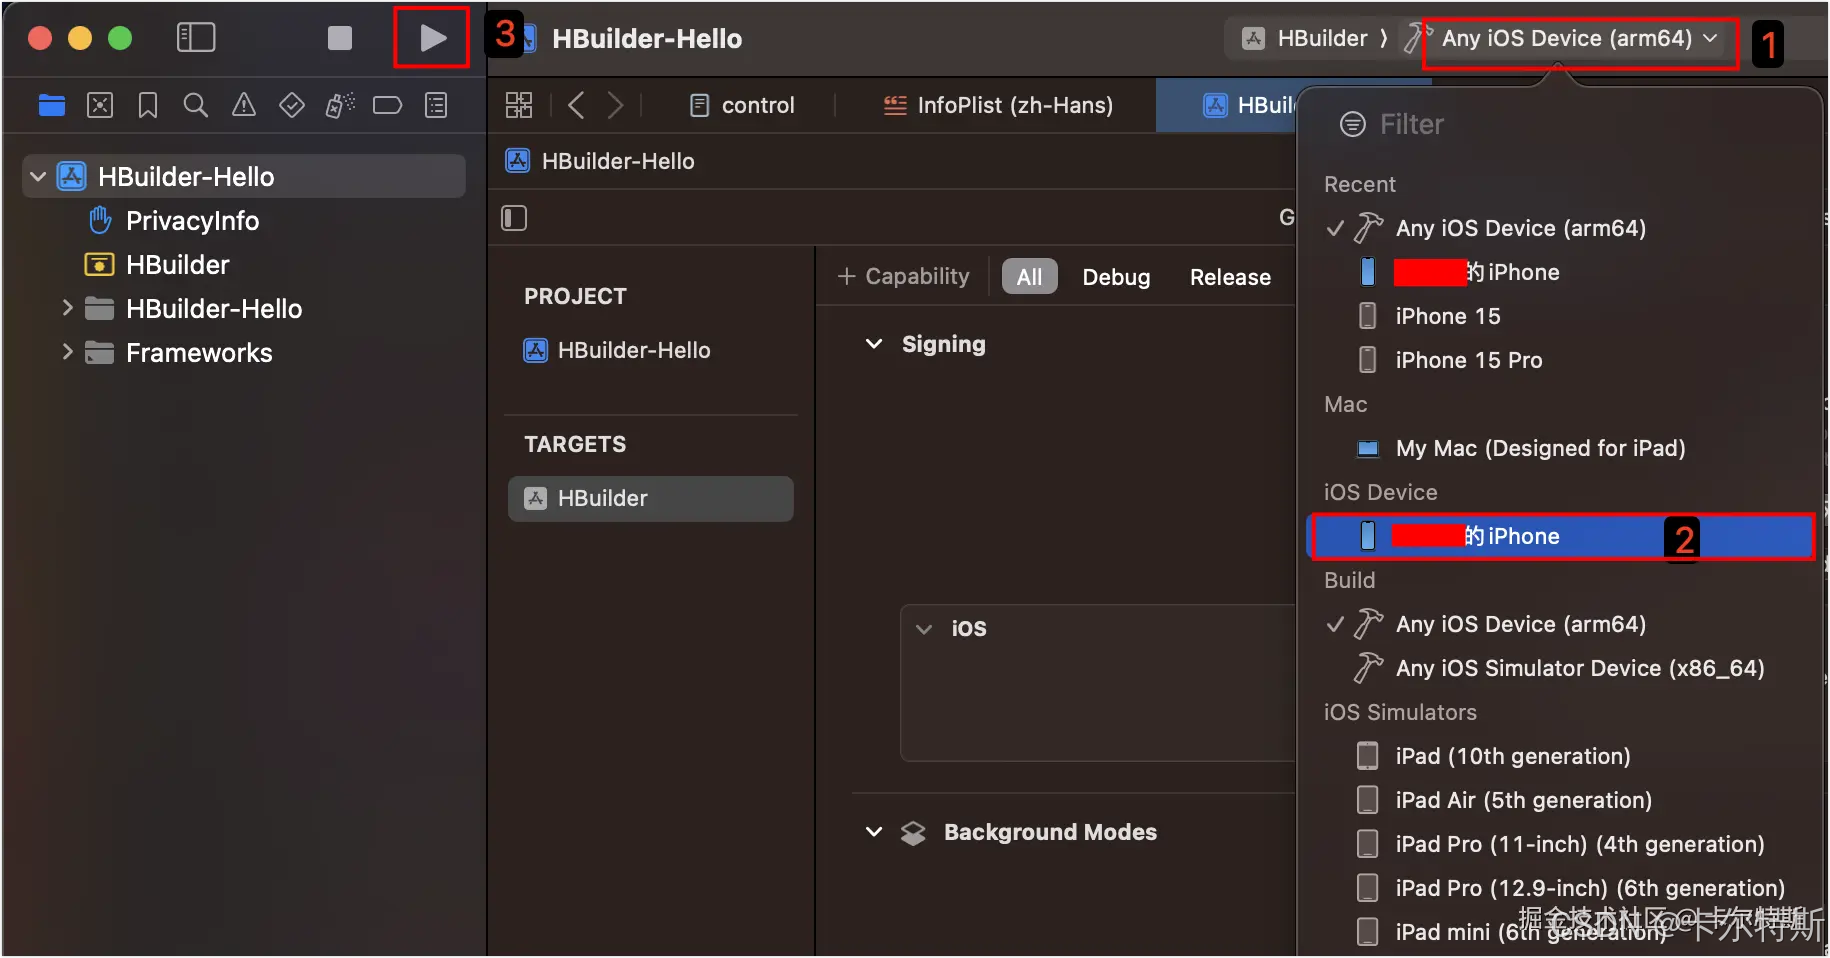
Task: Open the Breakpoint navigator icon
Action: (387, 105)
